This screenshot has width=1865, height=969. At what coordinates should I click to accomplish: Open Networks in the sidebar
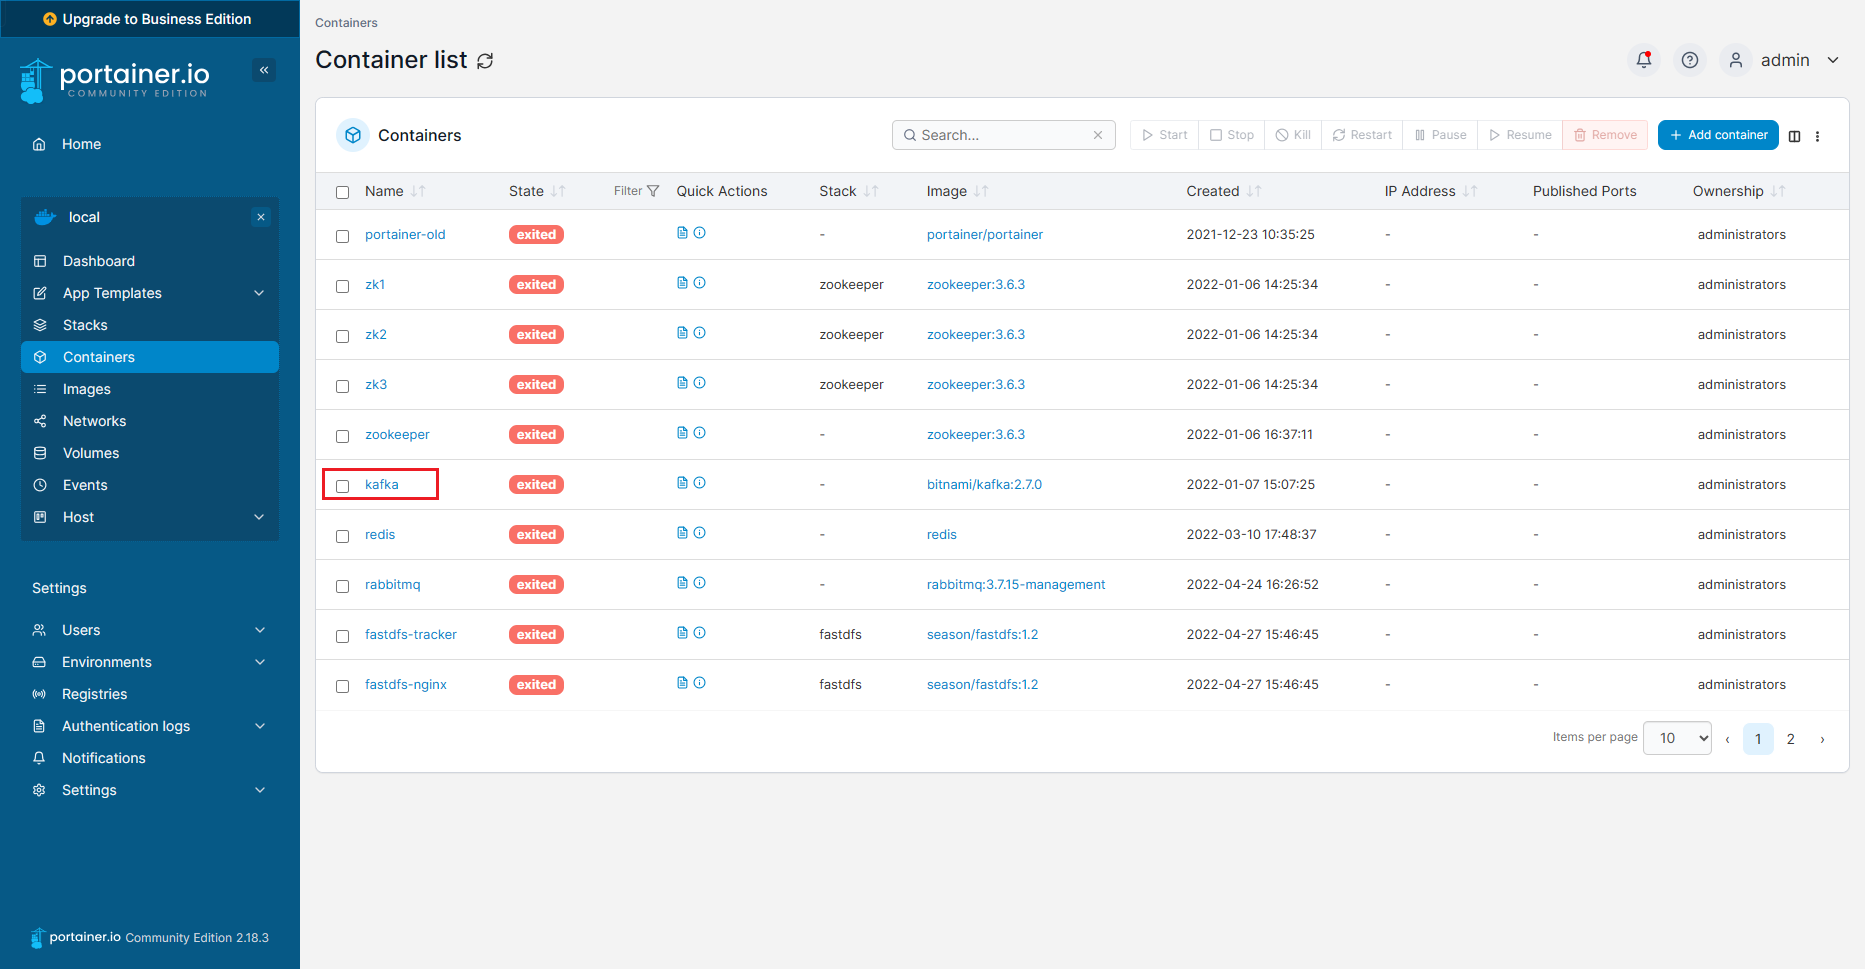tap(94, 421)
